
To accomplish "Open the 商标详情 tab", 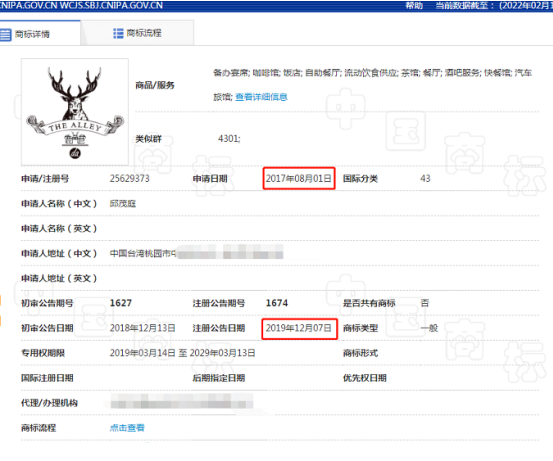I will click(x=39, y=33).
